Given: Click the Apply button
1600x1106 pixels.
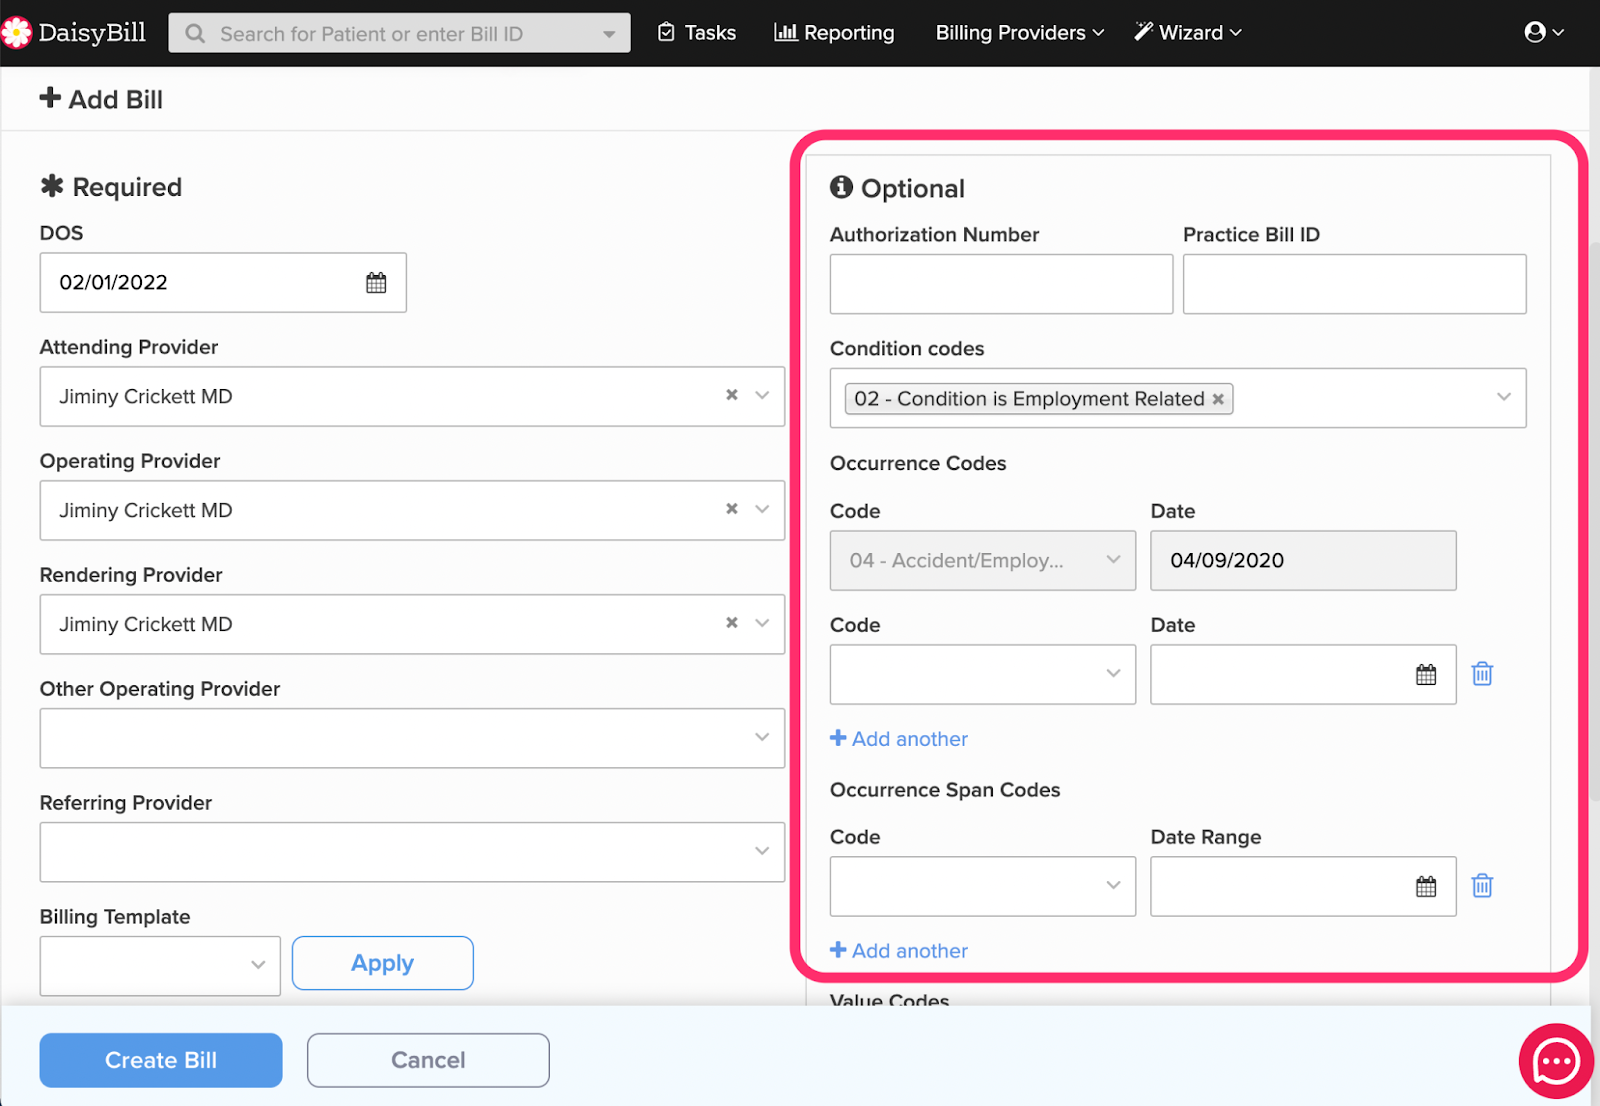Looking at the screenshot, I should 383,963.
